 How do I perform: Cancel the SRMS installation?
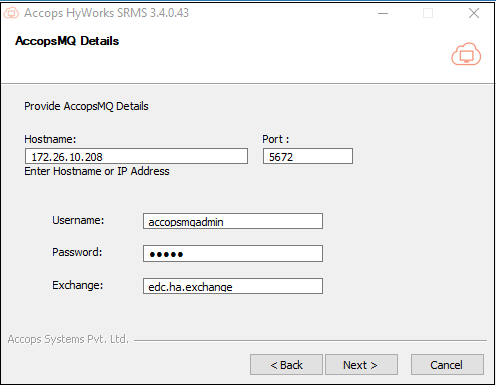coord(447,365)
